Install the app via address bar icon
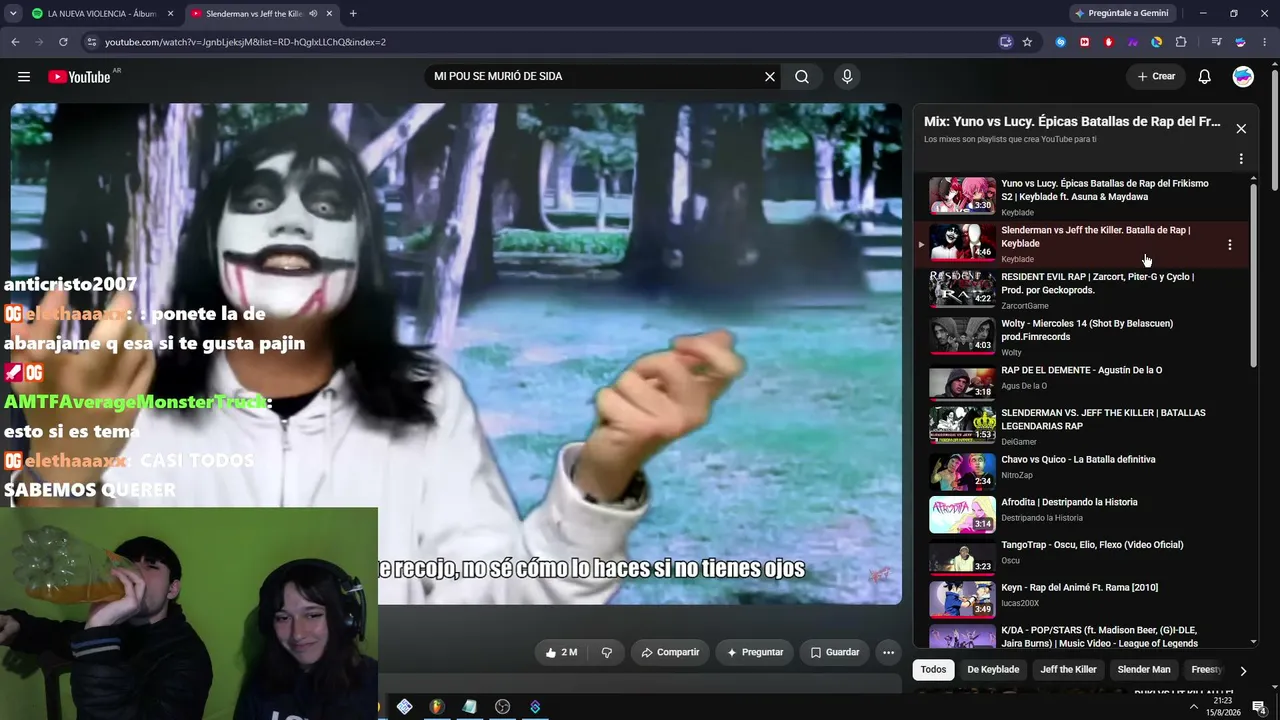Image resolution: width=1280 pixels, height=720 pixels. click(1006, 42)
